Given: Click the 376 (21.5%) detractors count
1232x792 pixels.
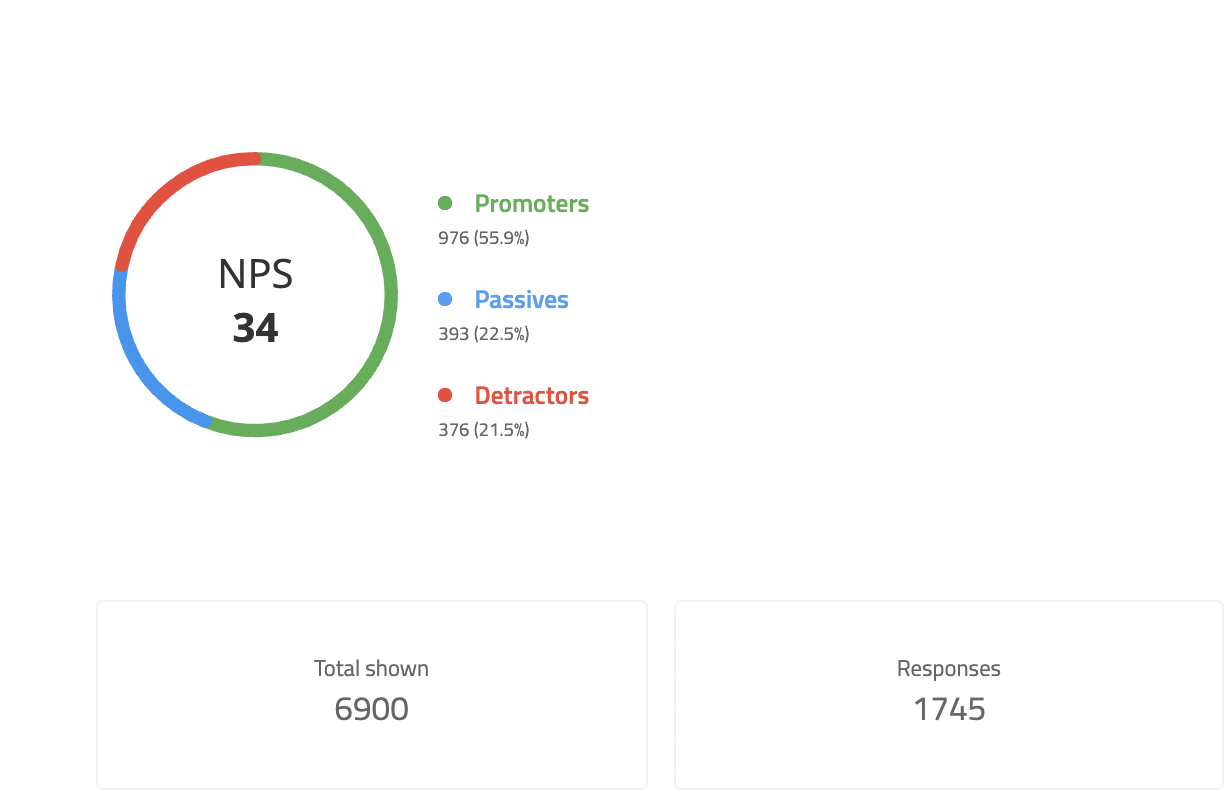Looking at the screenshot, I should [x=483, y=430].
